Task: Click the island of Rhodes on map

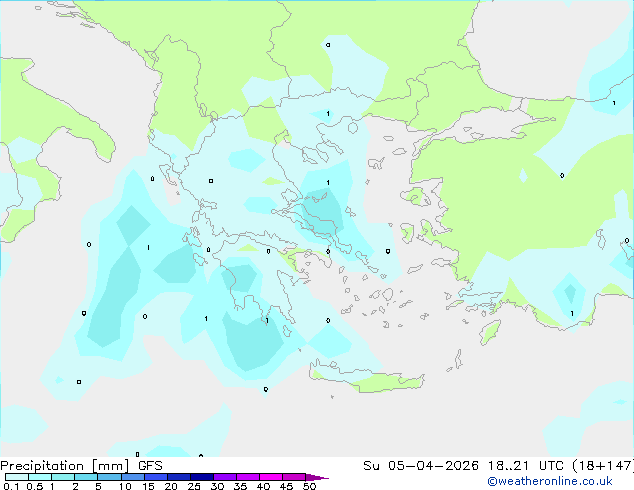Action: coord(490,332)
